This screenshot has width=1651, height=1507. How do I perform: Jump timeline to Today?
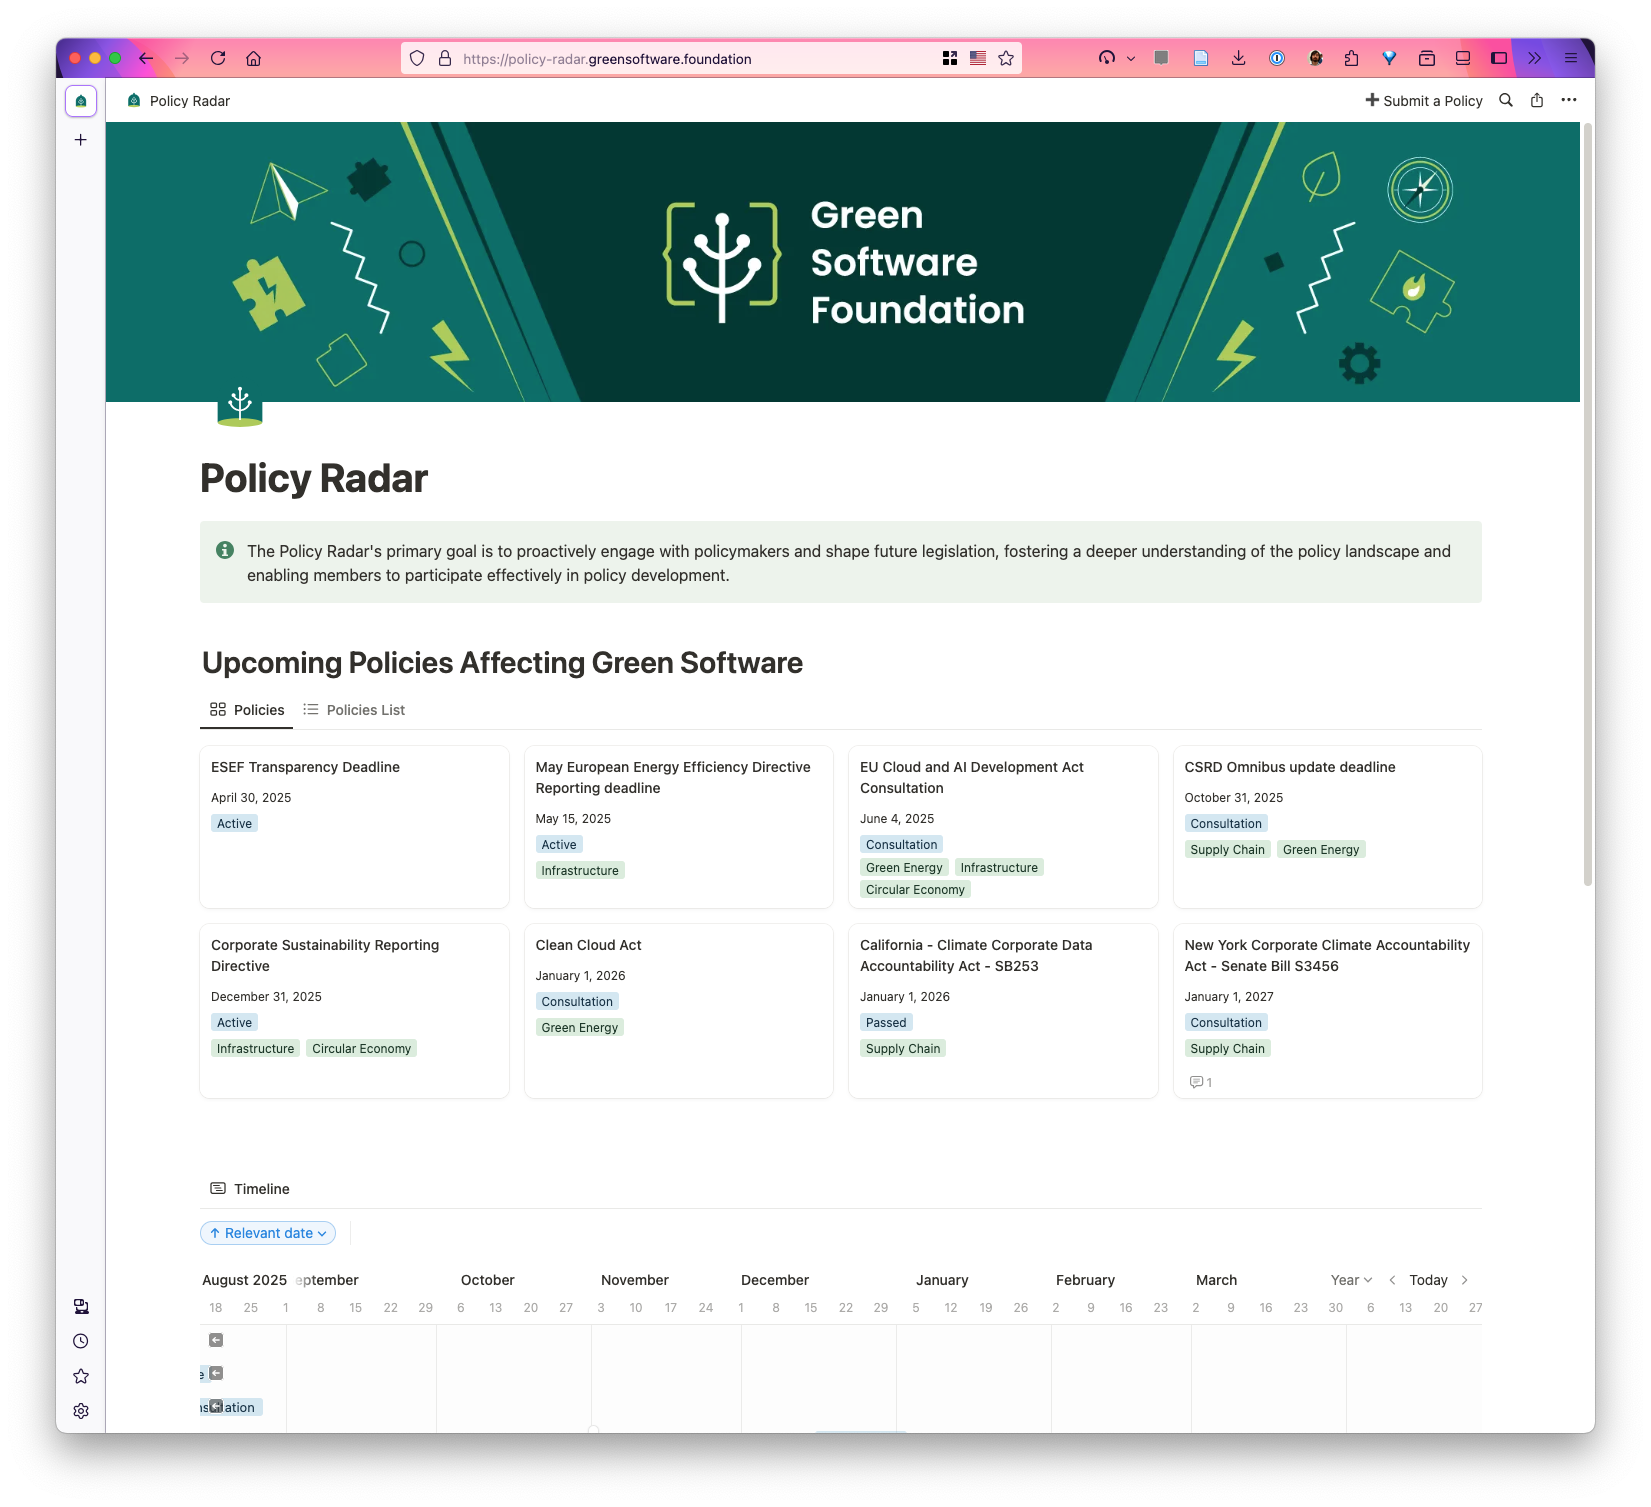click(x=1428, y=1280)
